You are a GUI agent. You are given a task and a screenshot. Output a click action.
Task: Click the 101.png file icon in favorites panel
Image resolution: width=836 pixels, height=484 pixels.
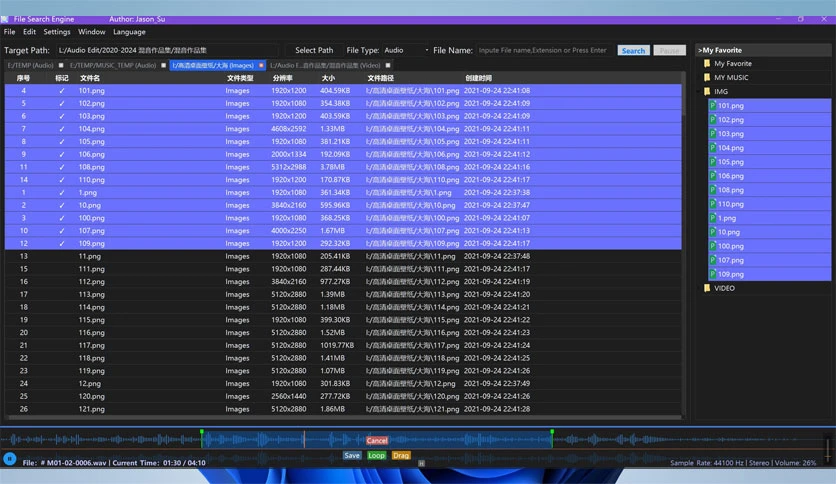point(712,106)
